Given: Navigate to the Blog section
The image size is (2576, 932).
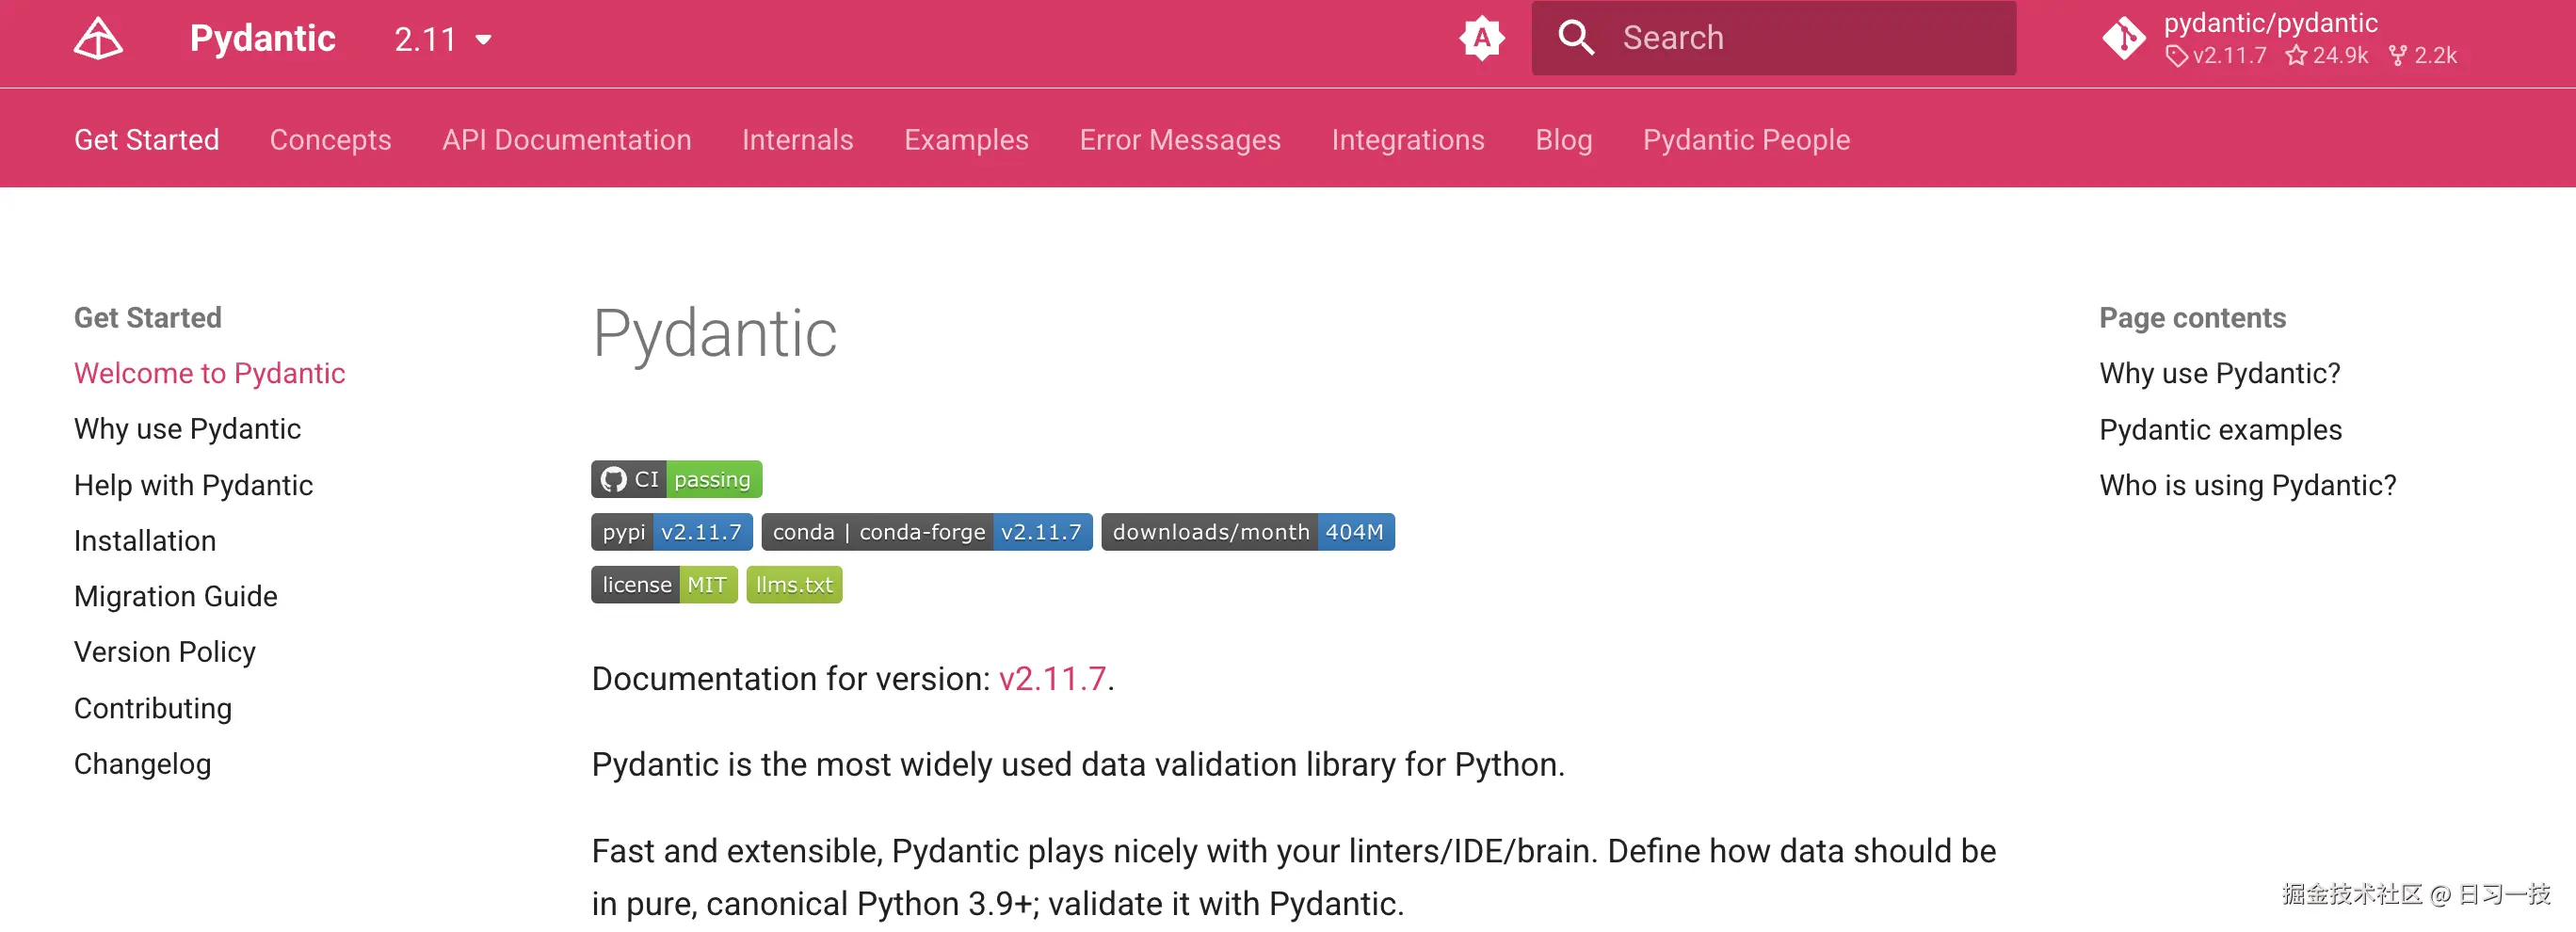Looking at the screenshot, I should (1563, 140).
